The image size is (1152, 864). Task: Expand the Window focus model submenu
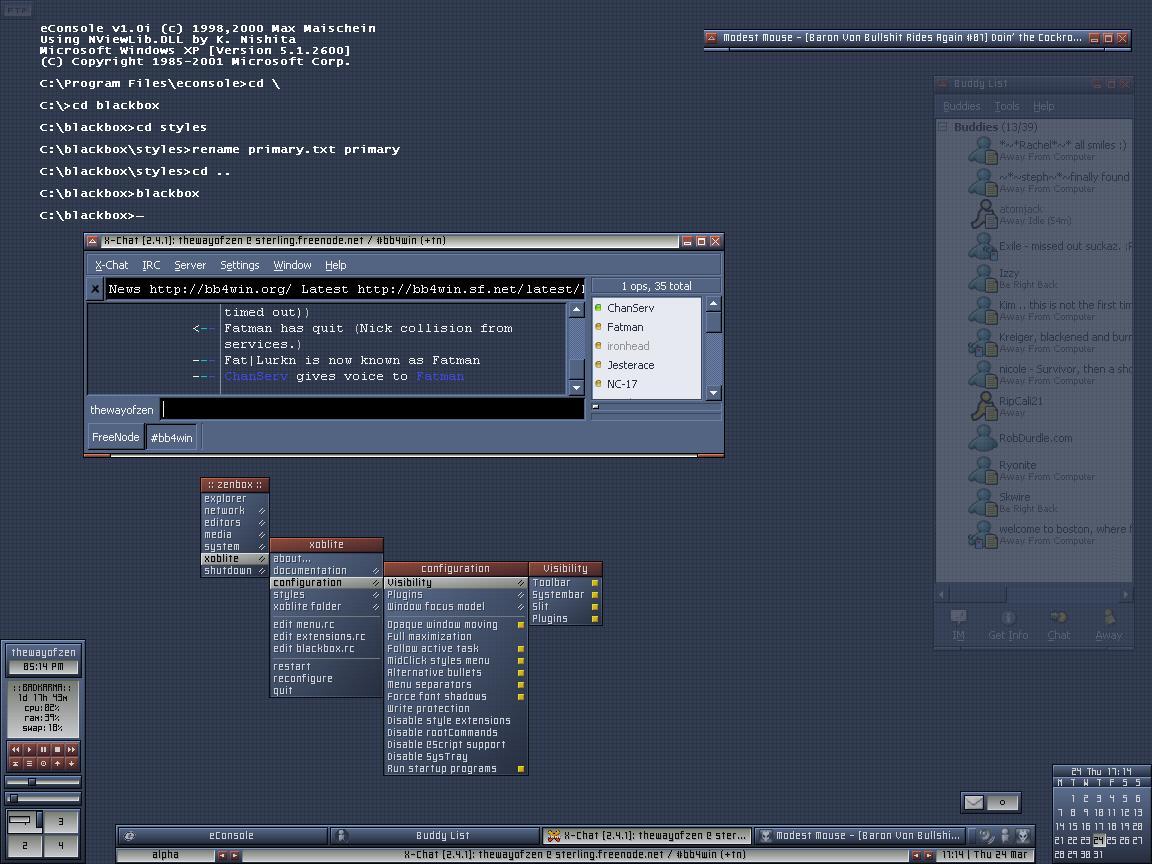coord(456,607)
